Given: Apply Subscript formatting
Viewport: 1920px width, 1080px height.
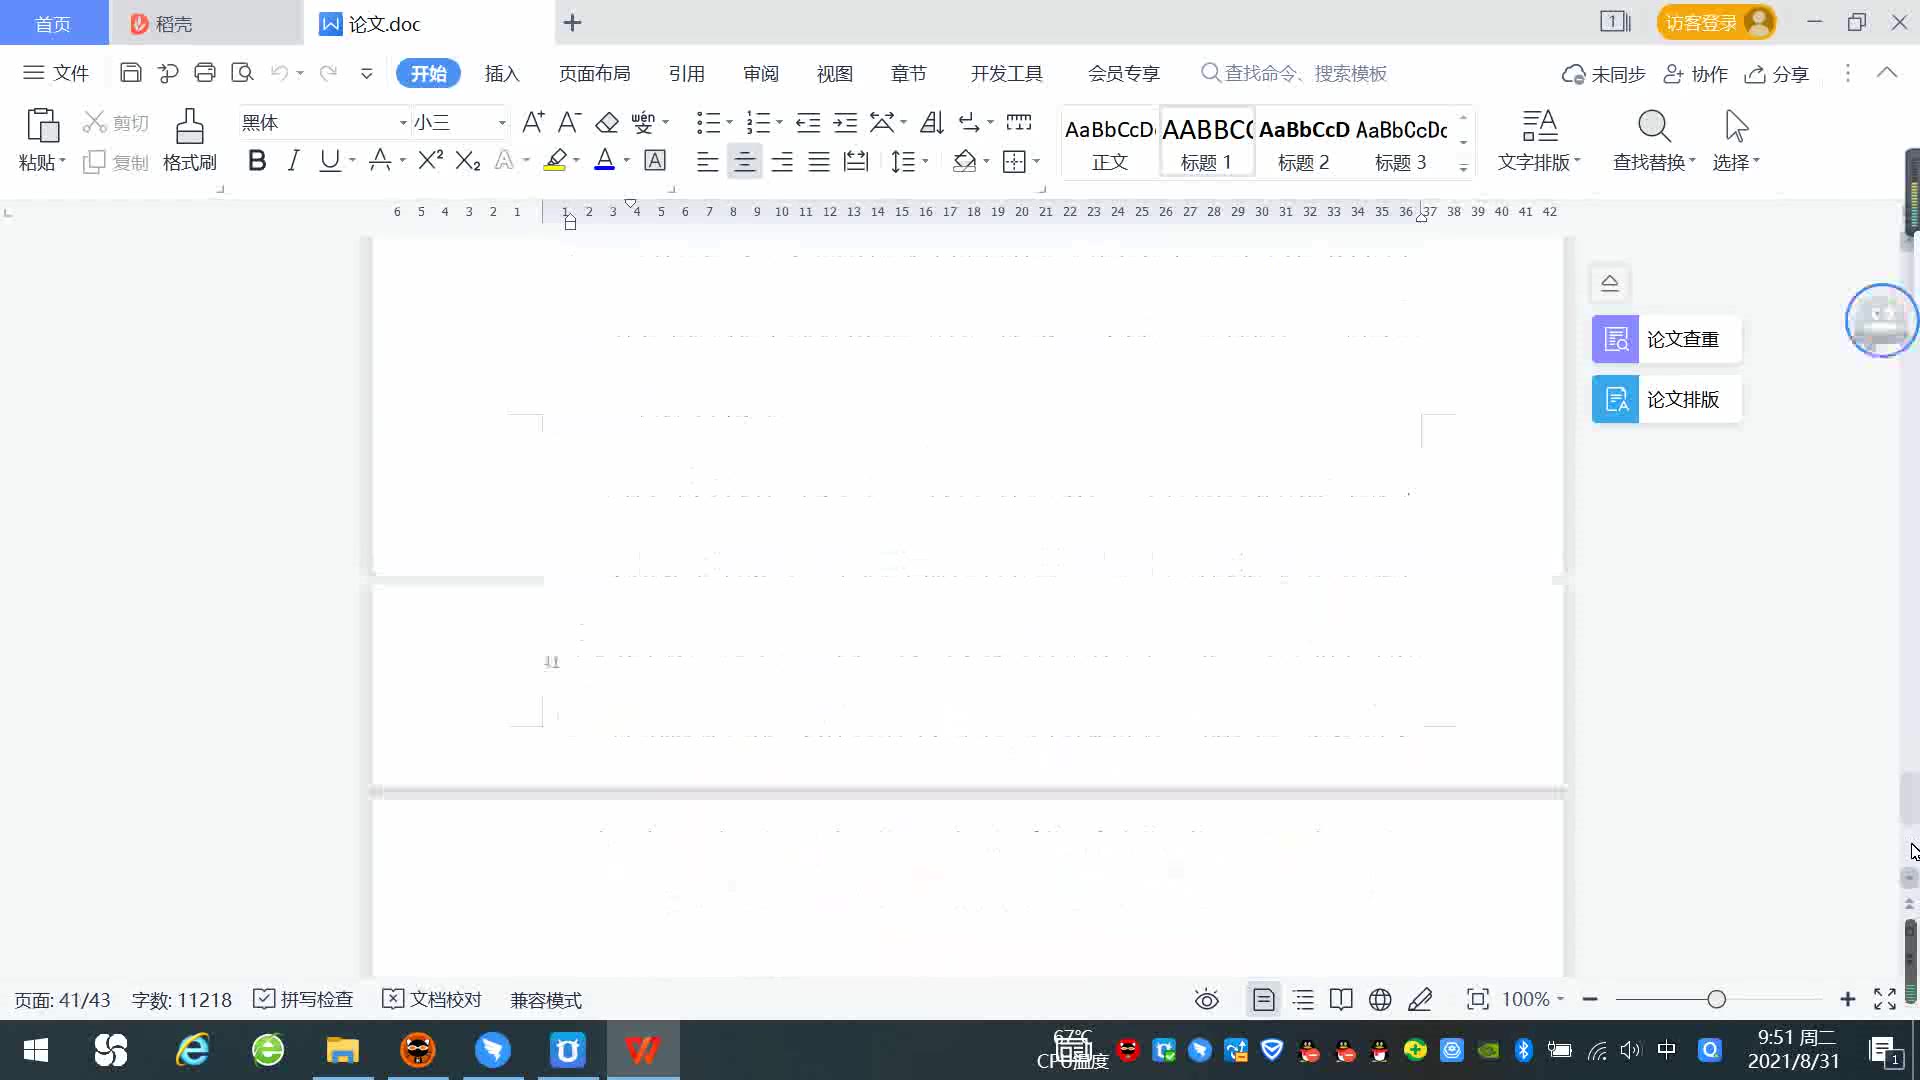Looking at the screenshot, I should click(x=468, y=160).
